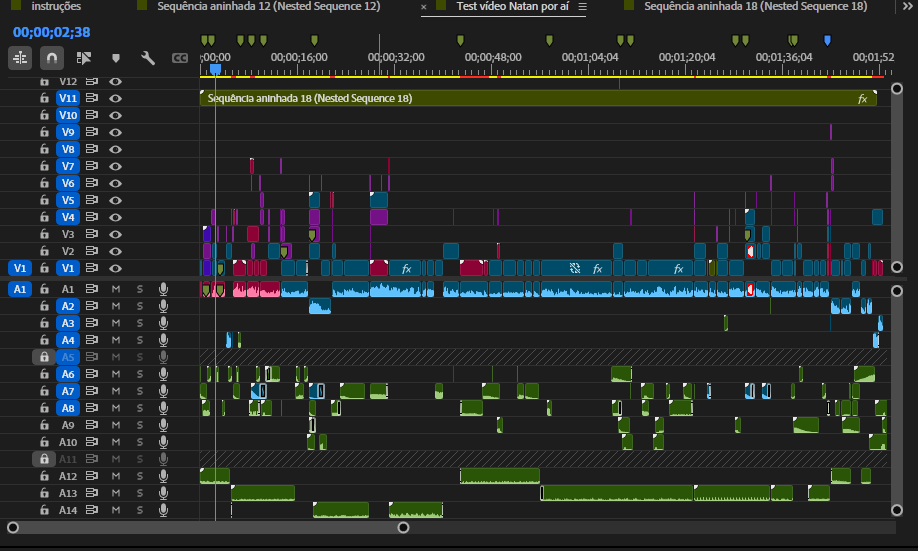Mute audio track A12
The width and height of the screenshot is (918, 551).
pos(116,475)
